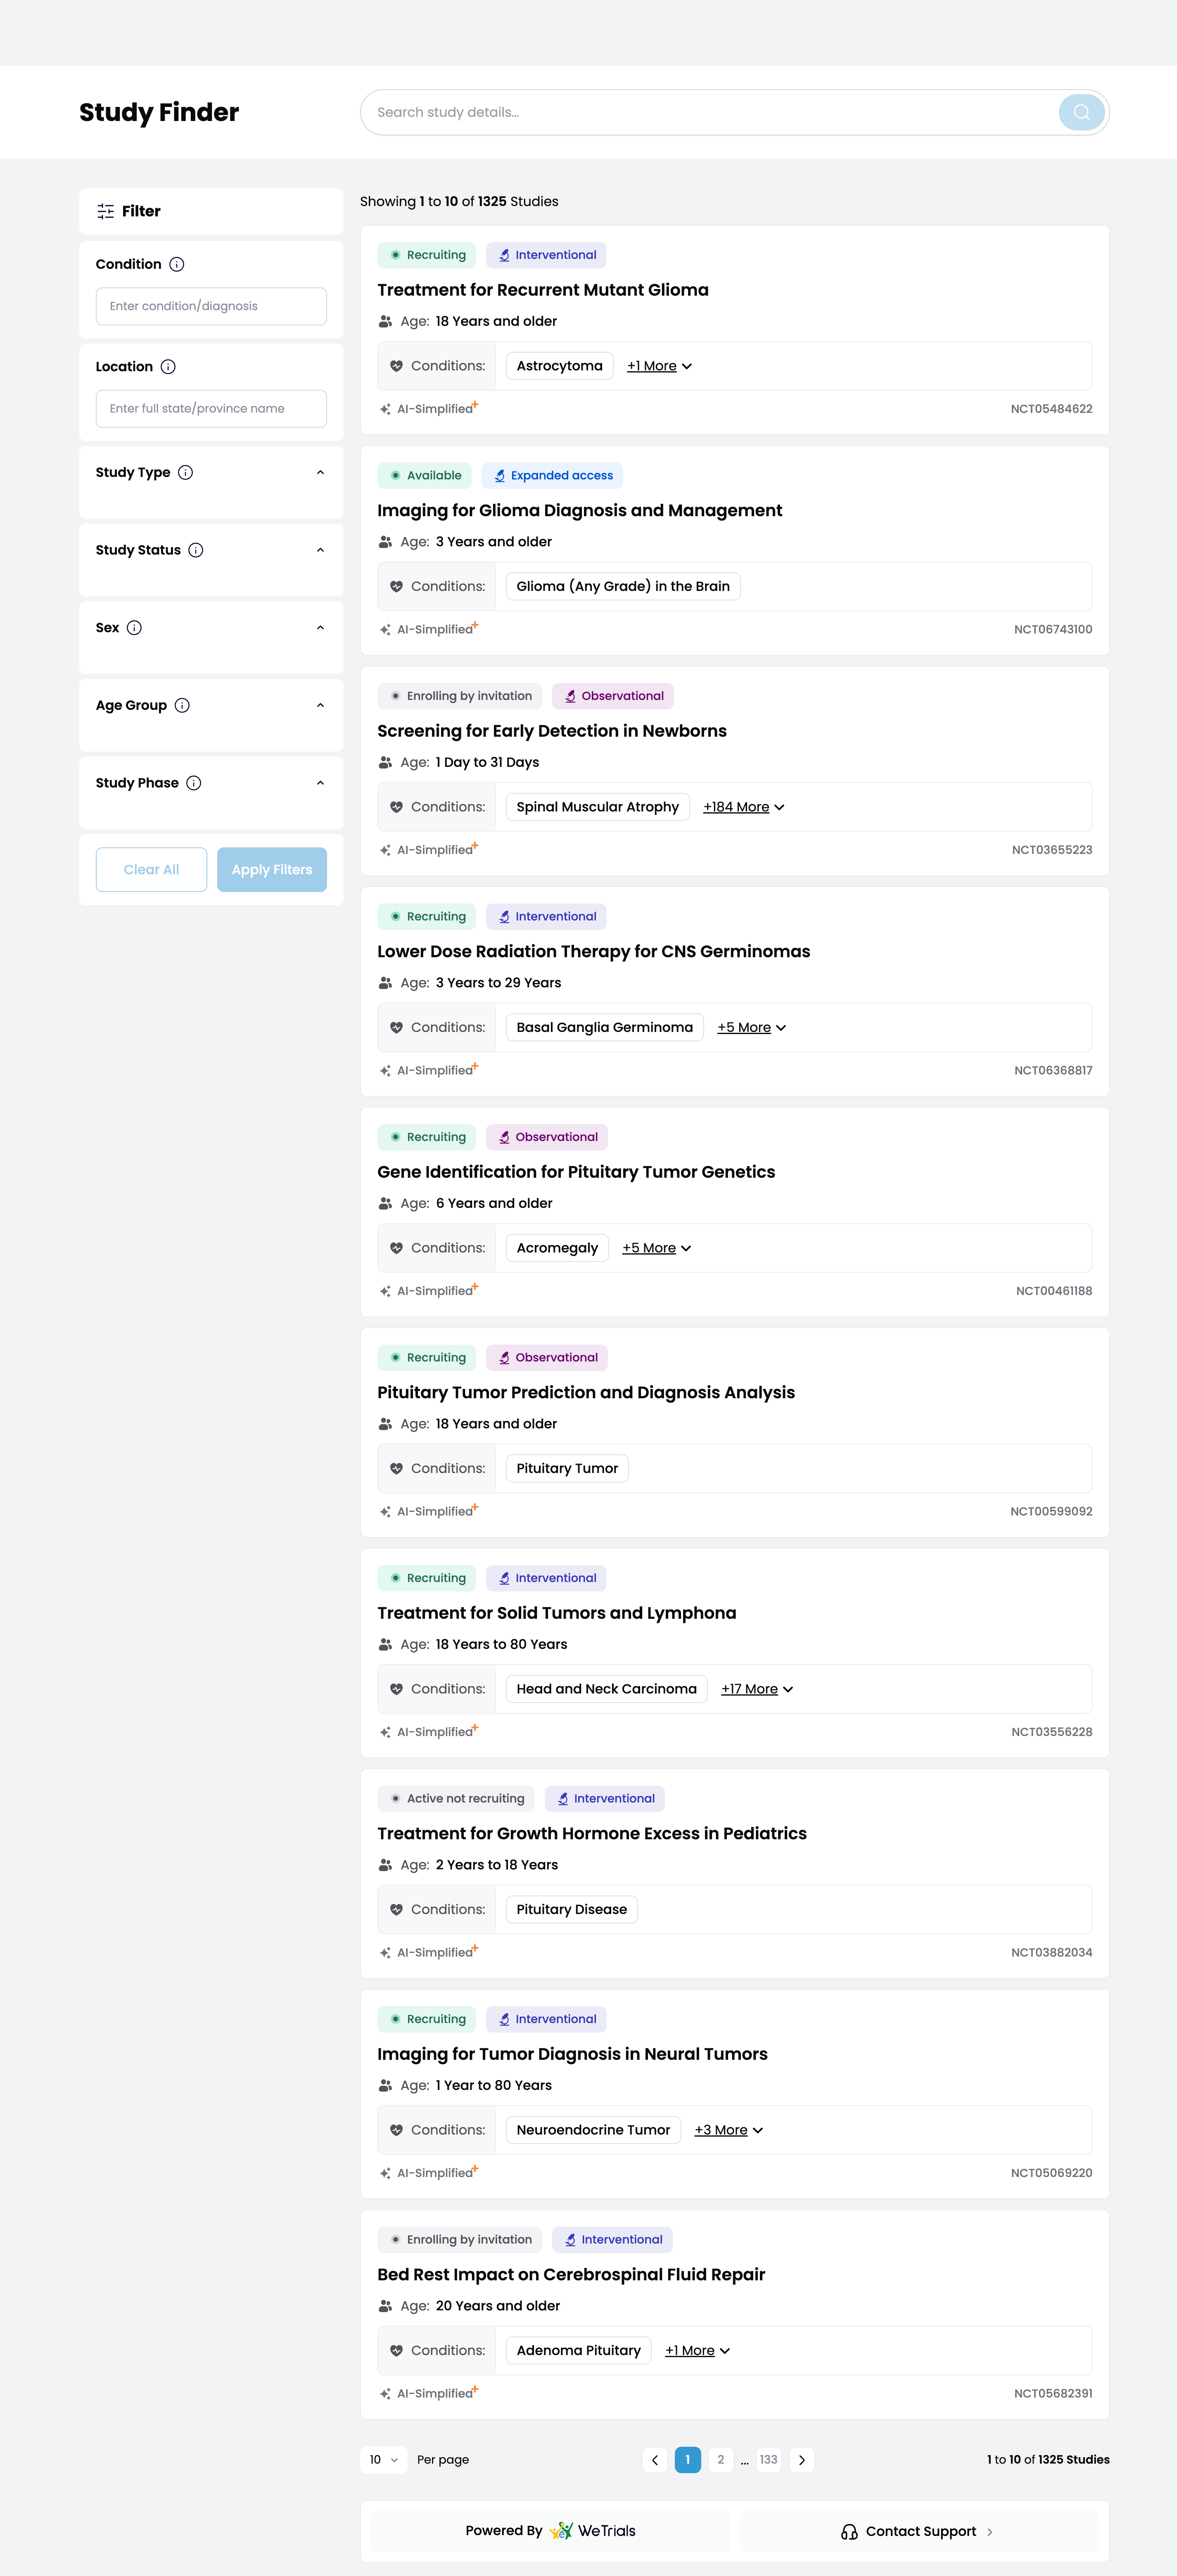Go to next results page arrow

pos(801,2460)
